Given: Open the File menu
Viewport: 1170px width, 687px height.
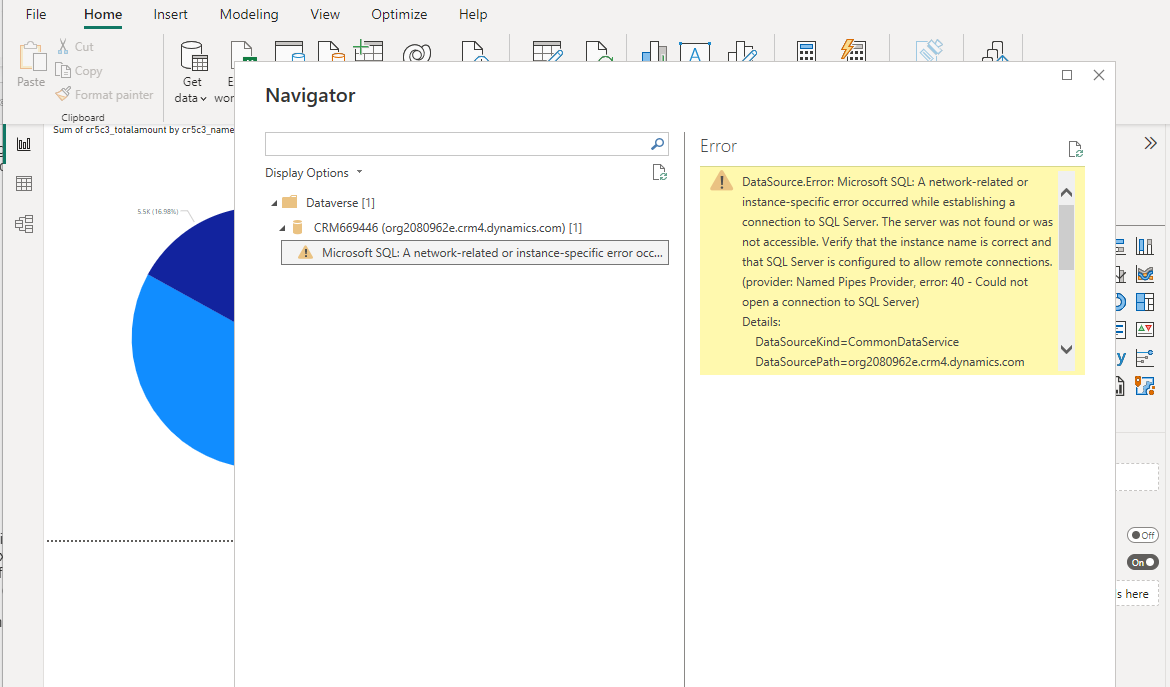Looking at the screenshot, I should pyautogui.click(x=36, y=14).
